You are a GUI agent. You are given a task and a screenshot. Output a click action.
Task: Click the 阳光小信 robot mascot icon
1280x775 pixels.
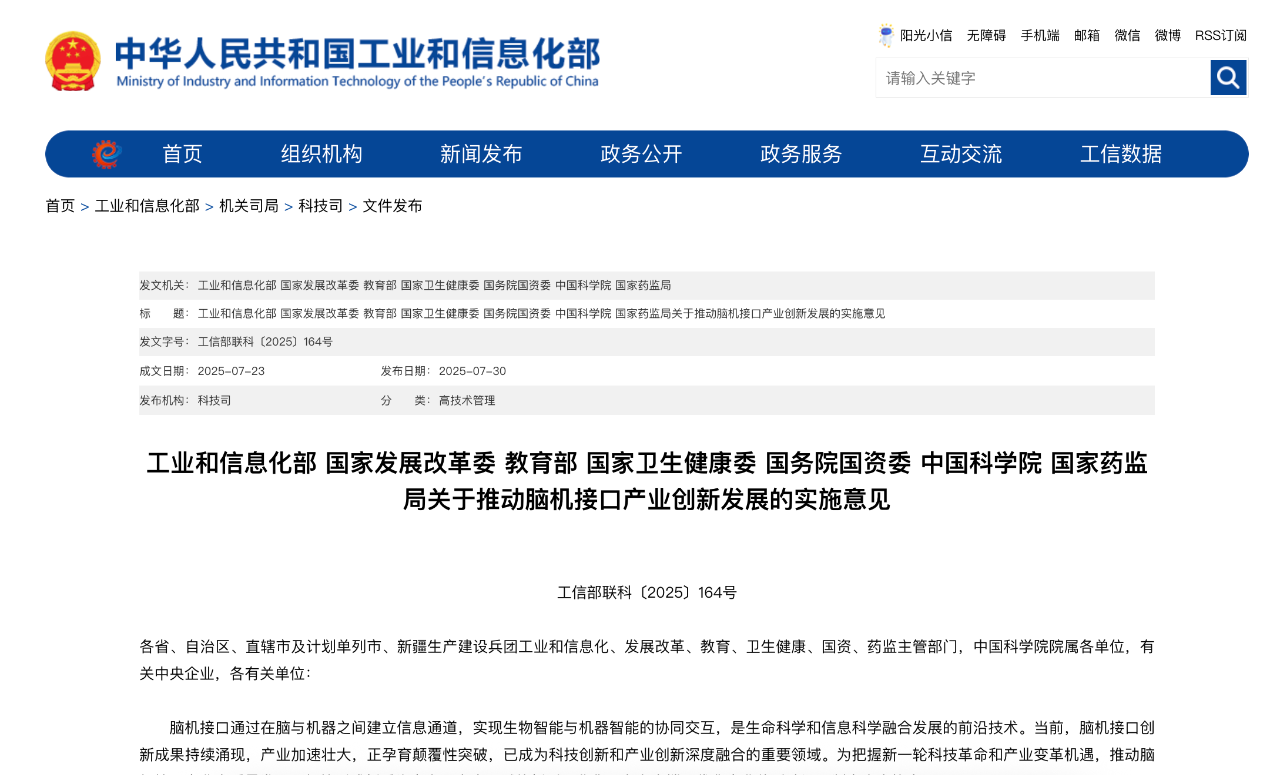click(x=886, y=35)
